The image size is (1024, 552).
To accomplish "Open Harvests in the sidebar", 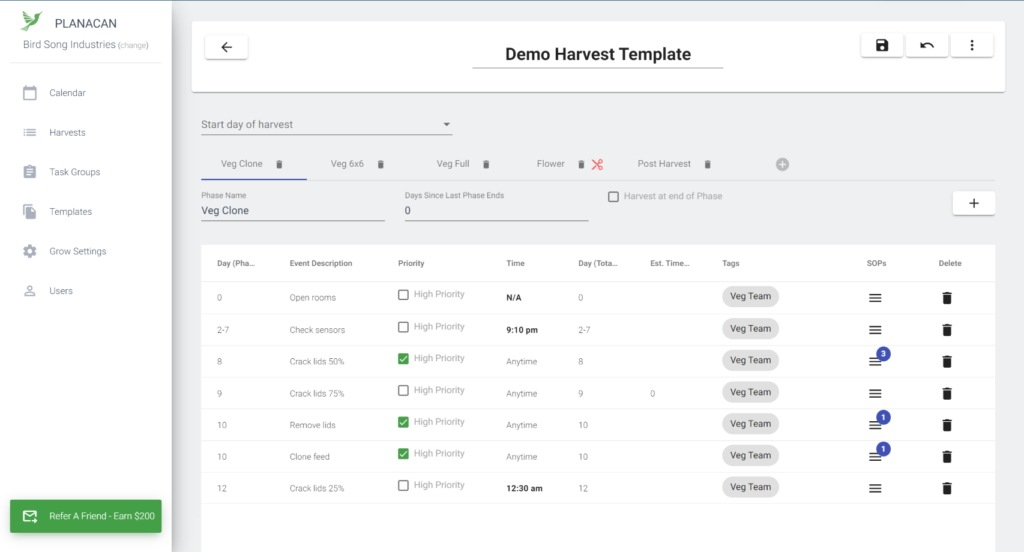I will coord(67,133).
